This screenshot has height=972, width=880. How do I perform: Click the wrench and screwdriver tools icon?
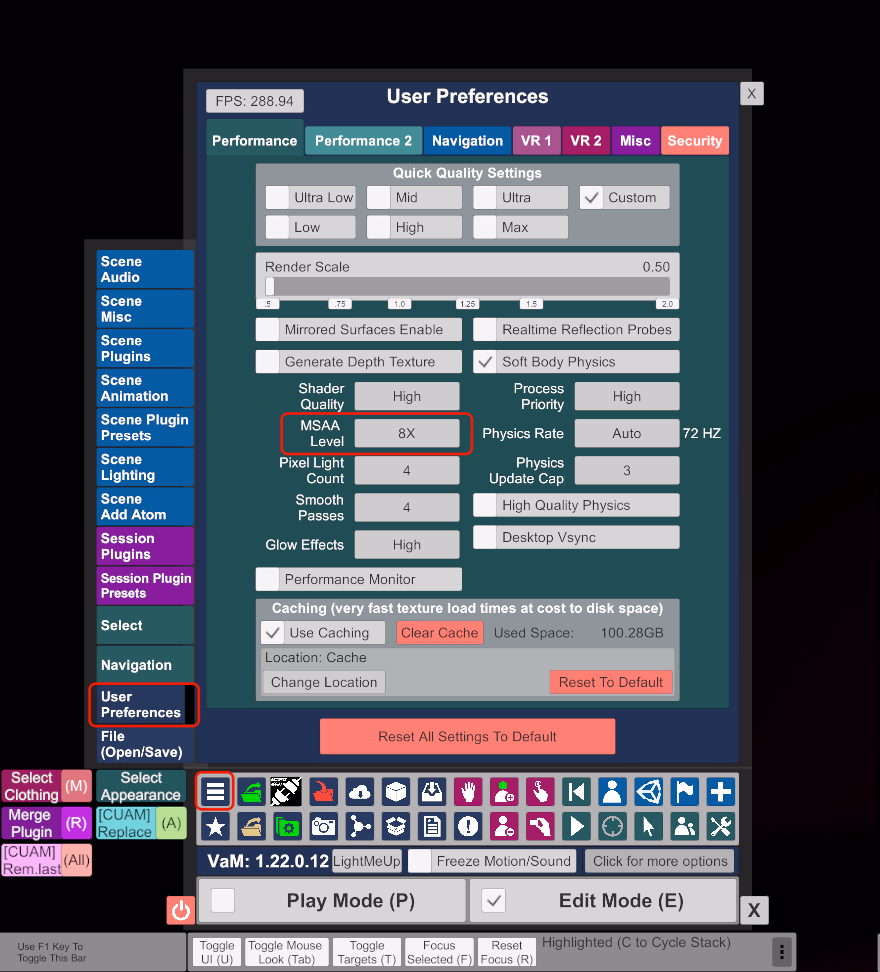[720, 826]
